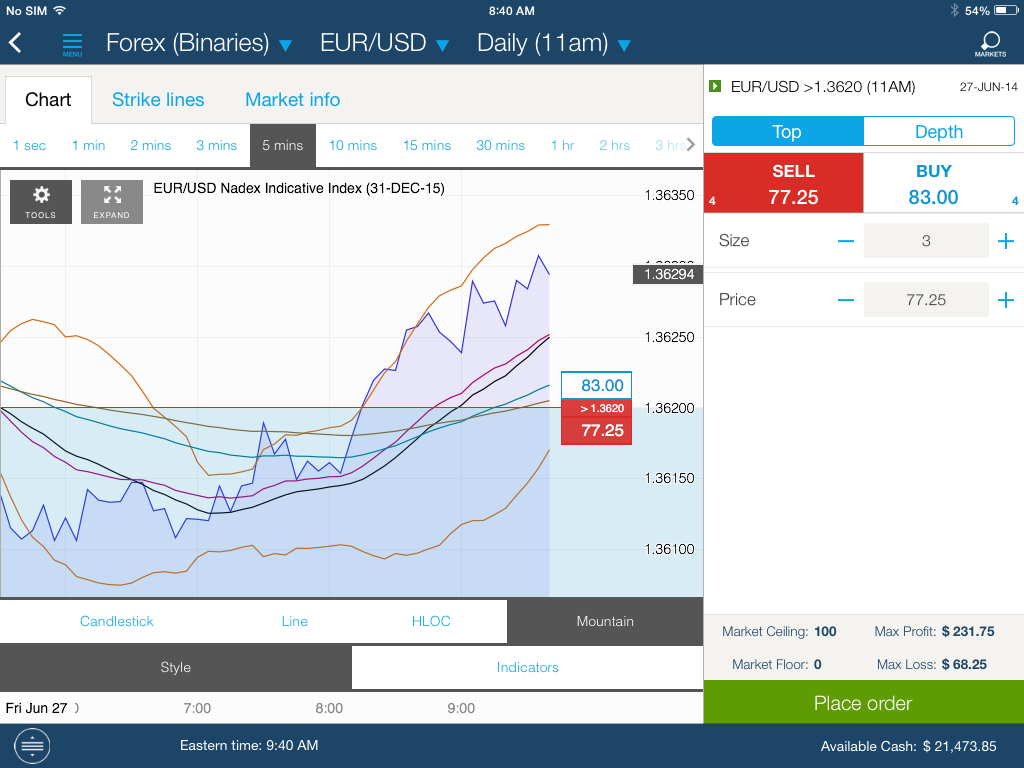Tap the BUY 83.00 button
Image resolution: width=1024 pixels, height=768 pixels.
coord(933,184)
